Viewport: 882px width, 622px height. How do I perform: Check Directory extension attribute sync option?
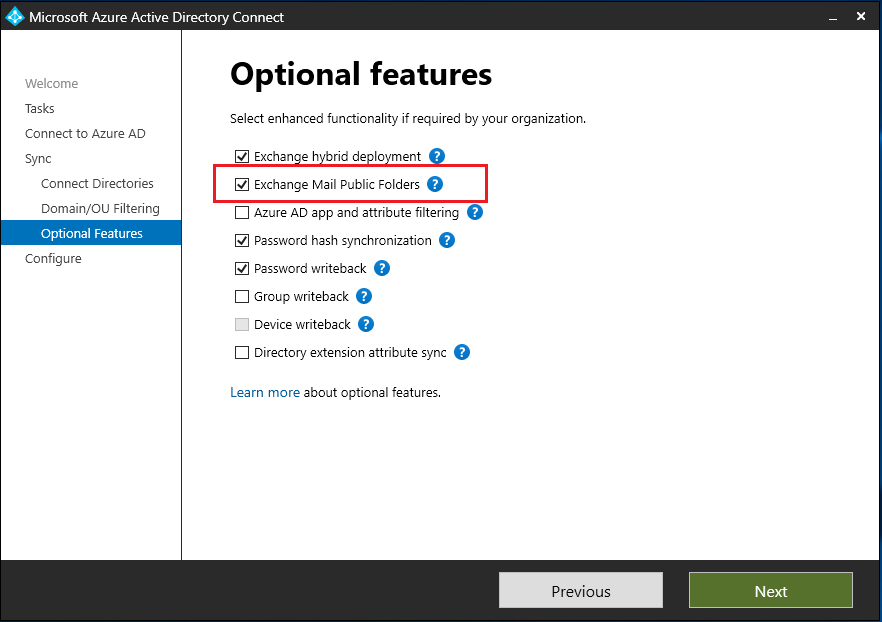click(x=241, y=352)
